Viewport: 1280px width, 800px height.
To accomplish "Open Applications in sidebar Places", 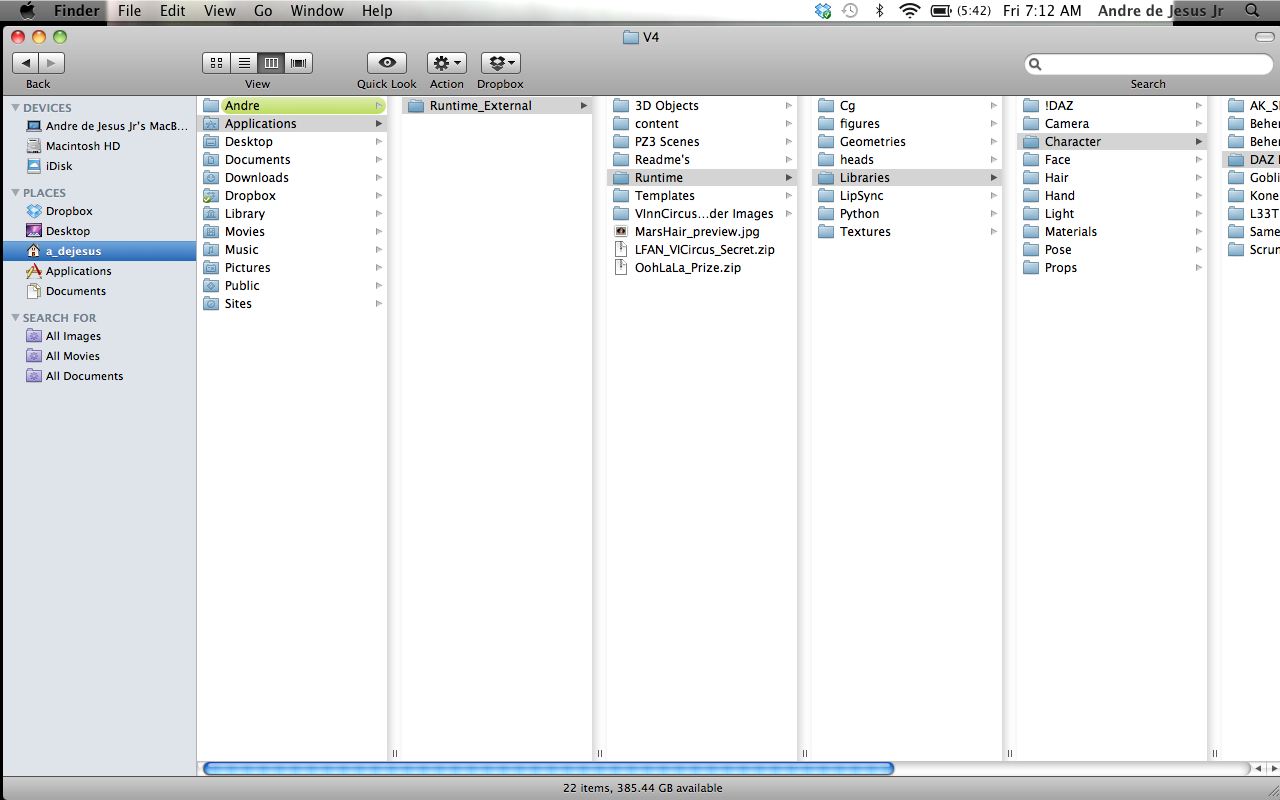I will click(x=99, y=271).
